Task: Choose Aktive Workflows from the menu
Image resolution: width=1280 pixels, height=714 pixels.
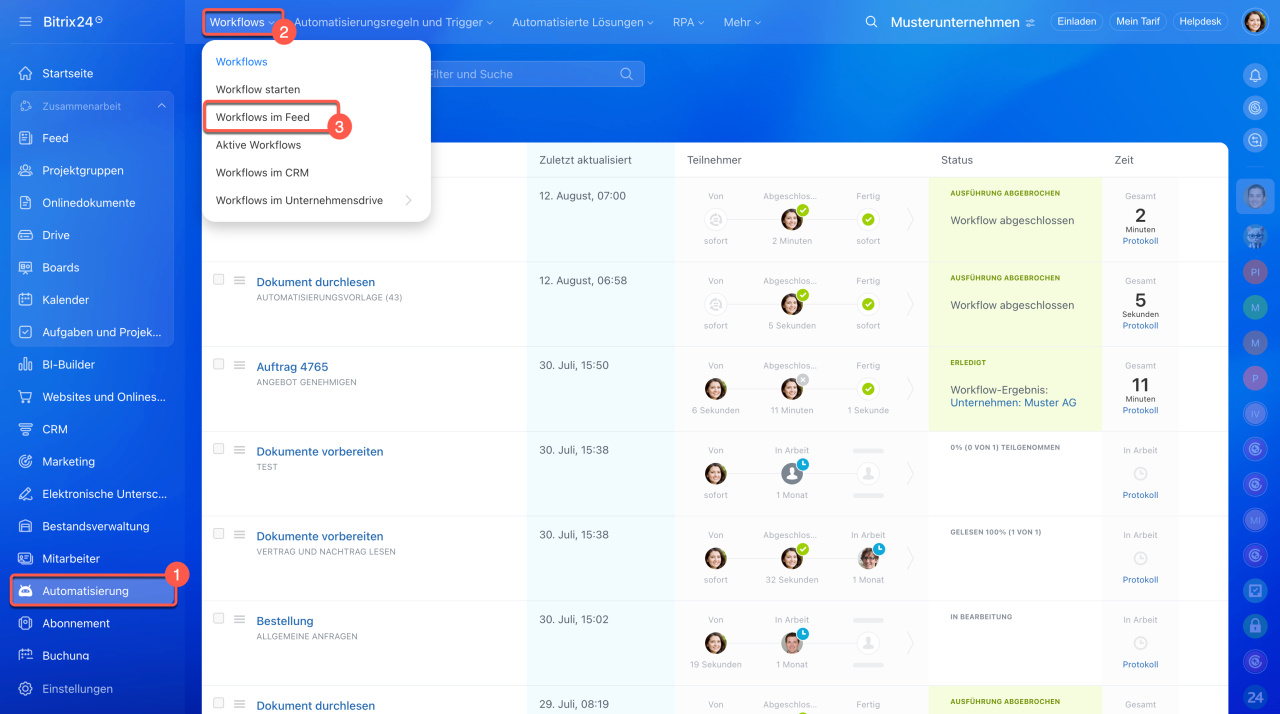Action: [x=258, y=145]
